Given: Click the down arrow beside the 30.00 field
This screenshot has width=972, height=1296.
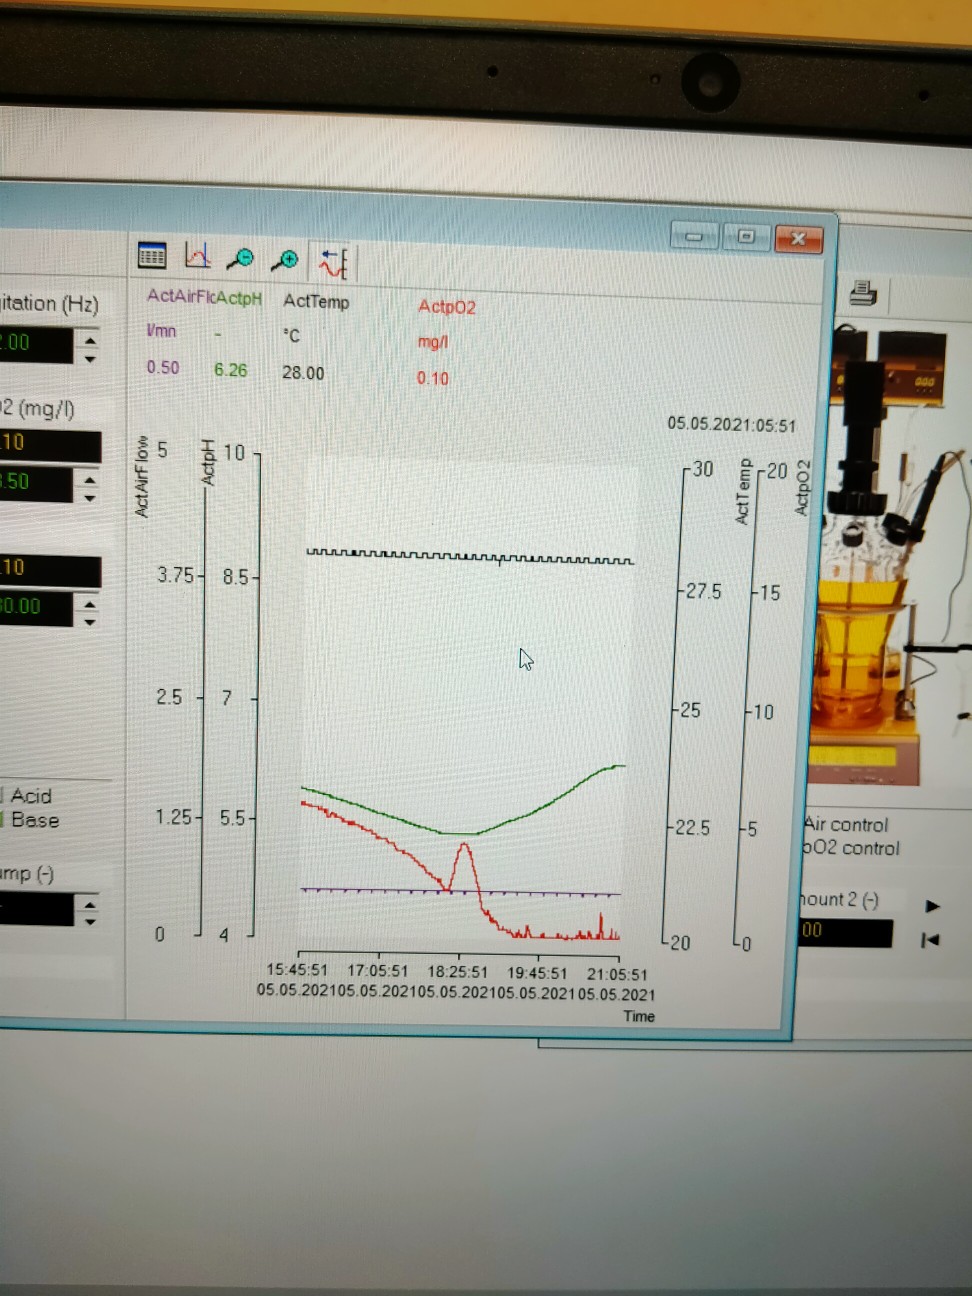Looking at the screenshot, I should point(90,621).
